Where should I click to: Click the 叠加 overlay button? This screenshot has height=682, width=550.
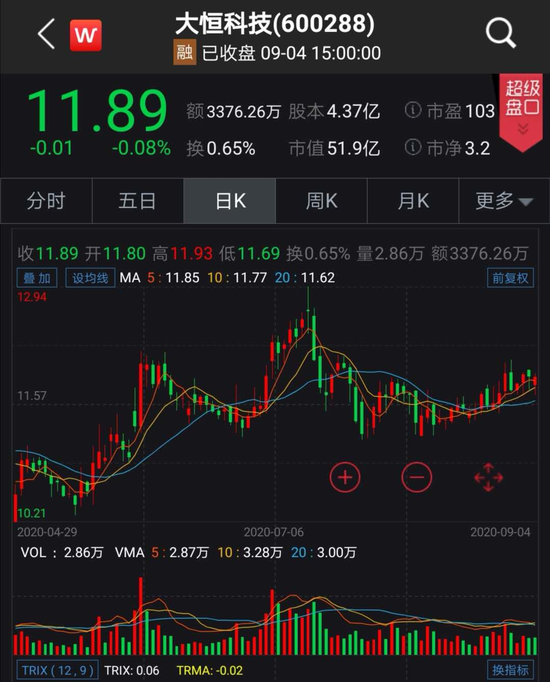pos(37,277)
